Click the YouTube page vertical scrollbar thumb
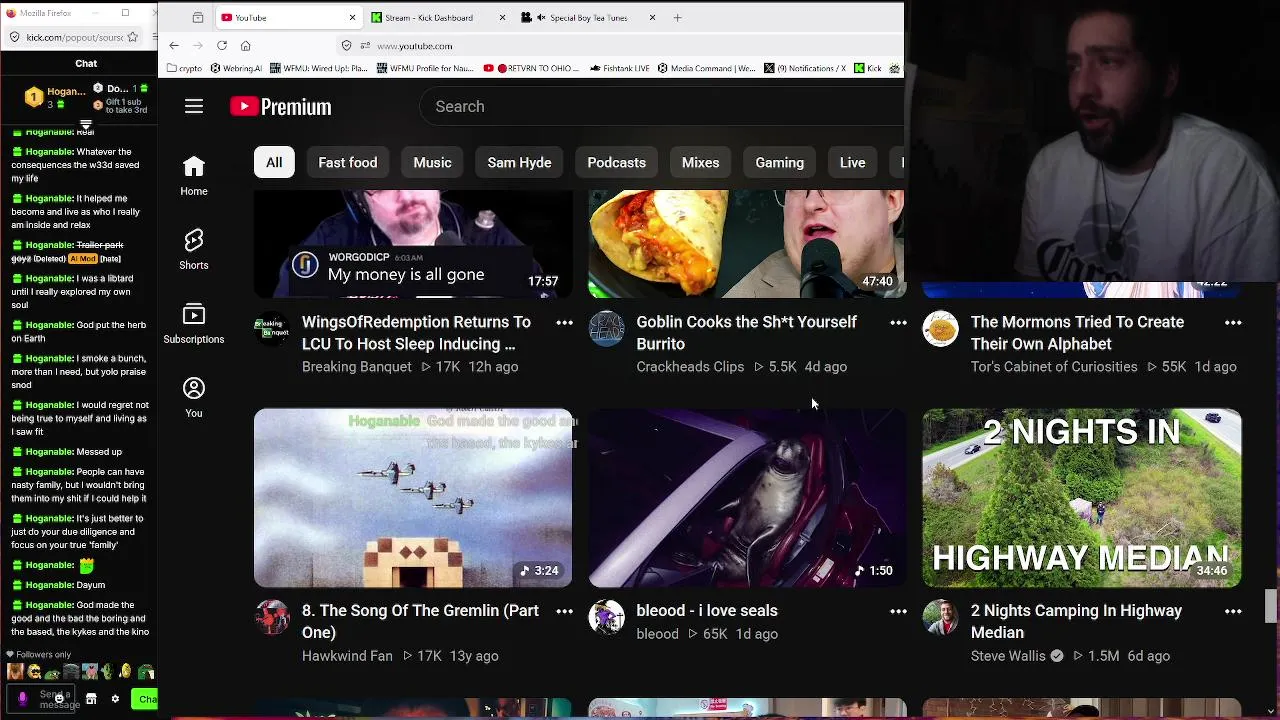The width and height of the screenshot is (1280, 720). pyautogui.click(x=1271, y=606)
